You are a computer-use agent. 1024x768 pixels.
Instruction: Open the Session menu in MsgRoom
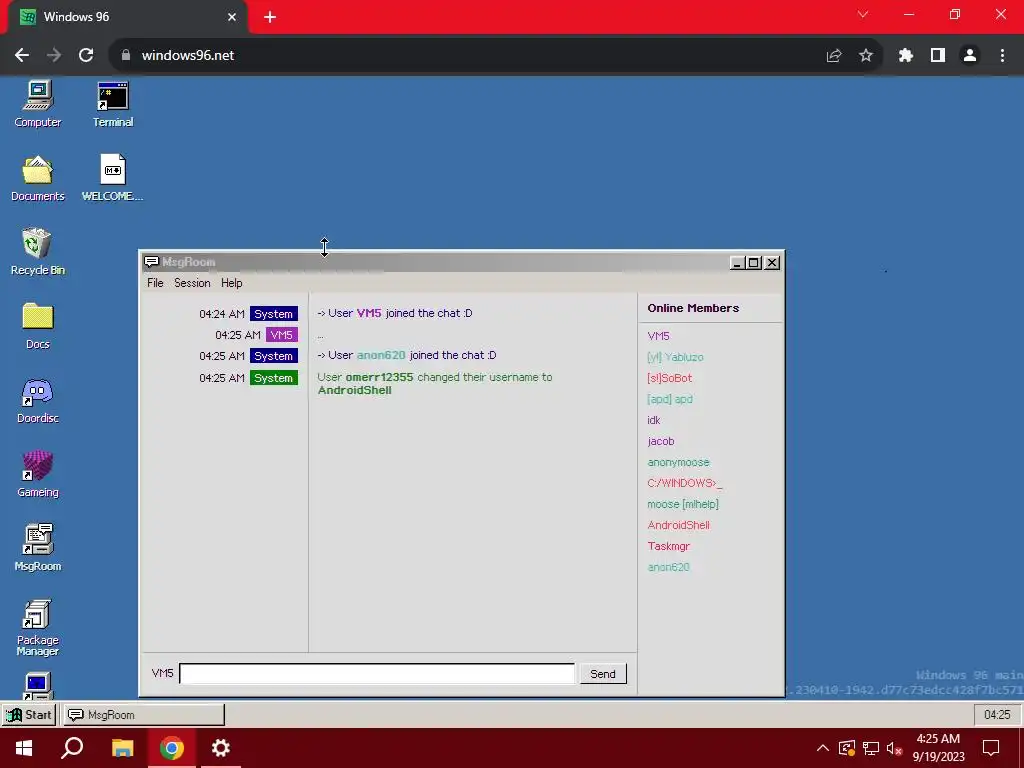(192, 283)
